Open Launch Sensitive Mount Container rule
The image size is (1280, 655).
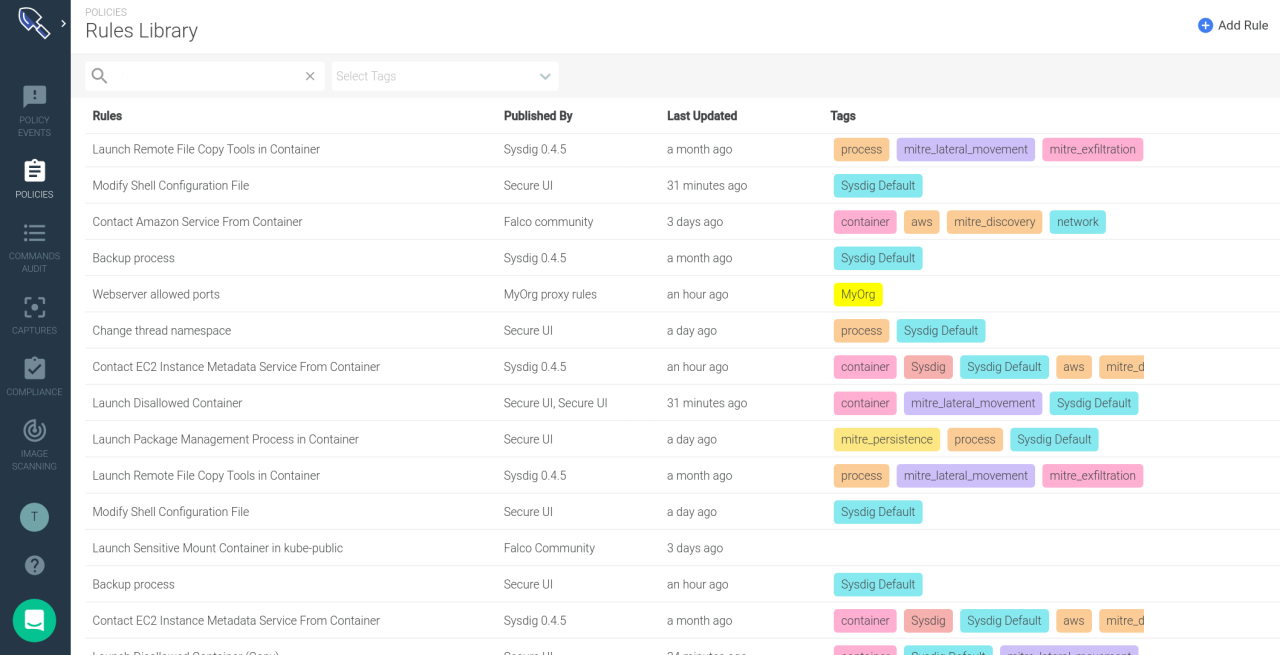pos(217,548)
